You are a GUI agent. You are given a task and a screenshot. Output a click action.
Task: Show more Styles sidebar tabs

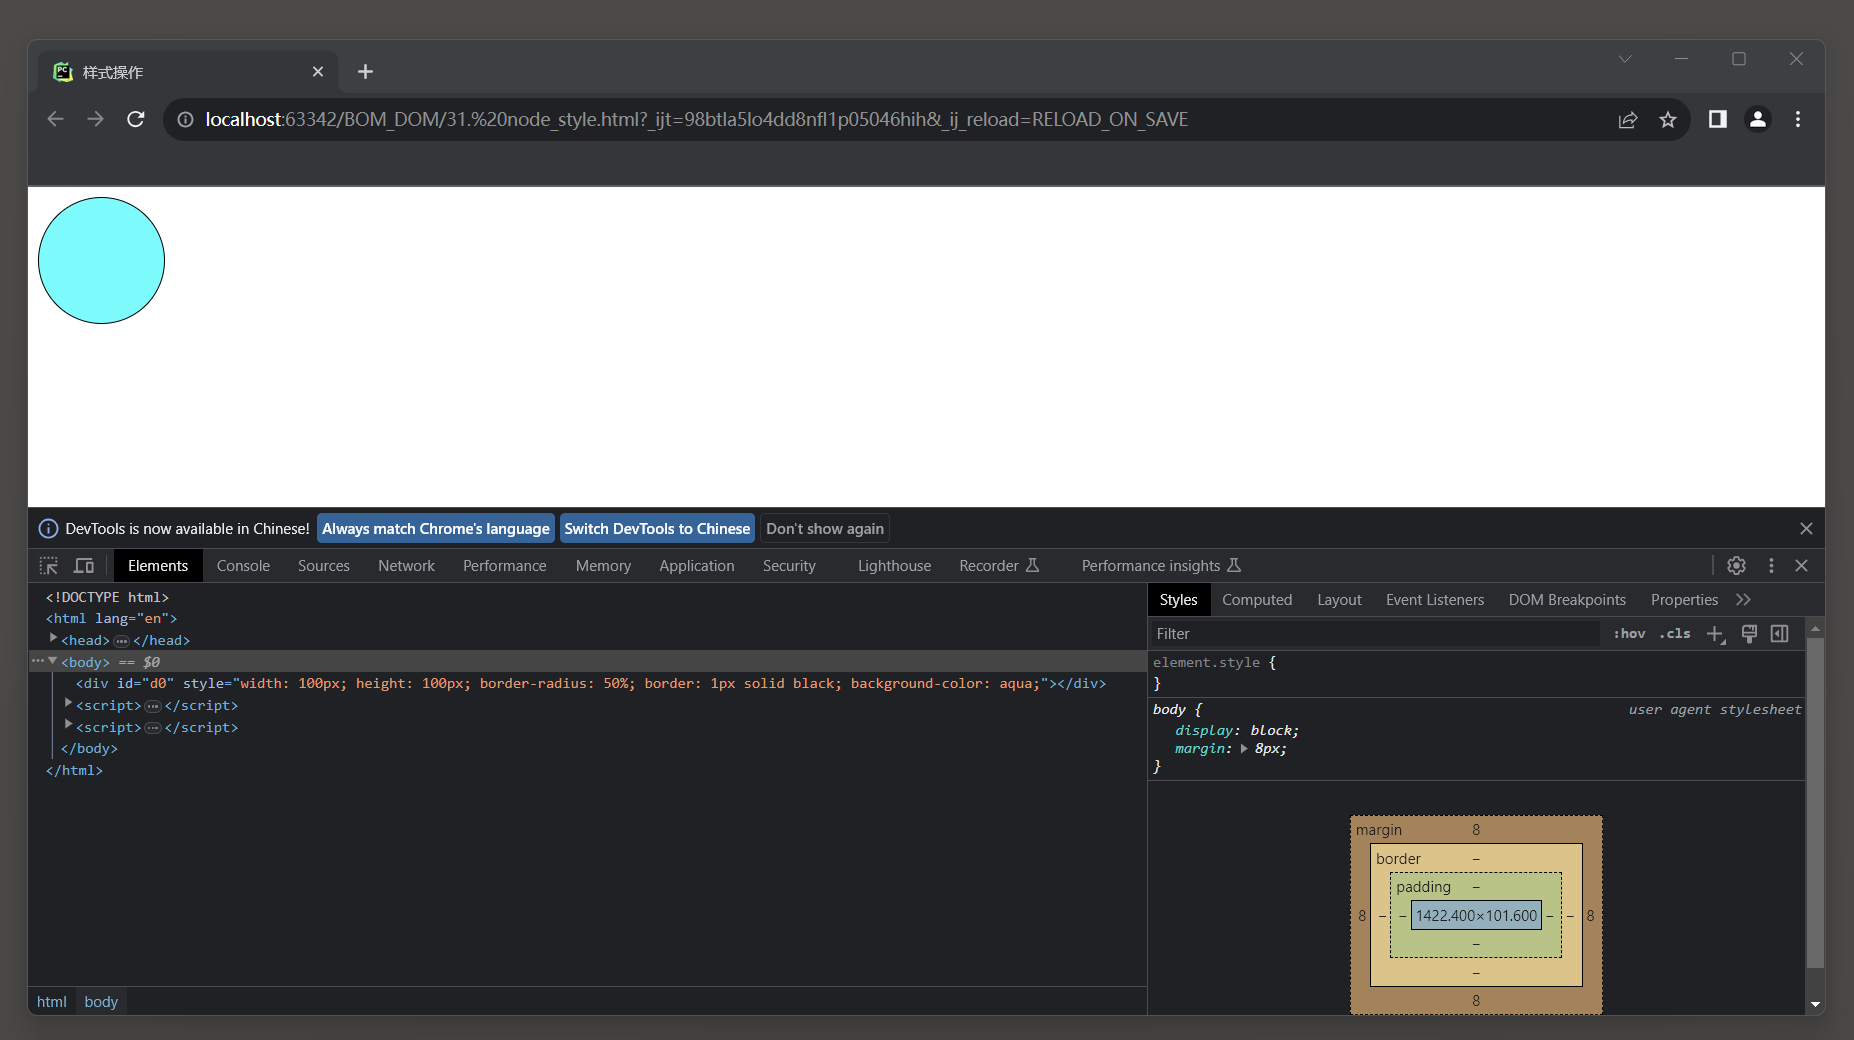coord(1744,600)
